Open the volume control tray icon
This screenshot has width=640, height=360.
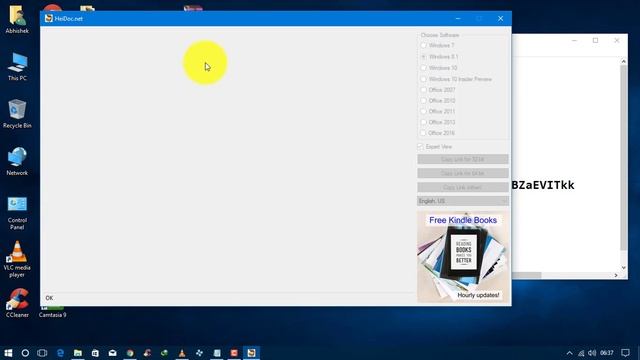tap(592, 353)
